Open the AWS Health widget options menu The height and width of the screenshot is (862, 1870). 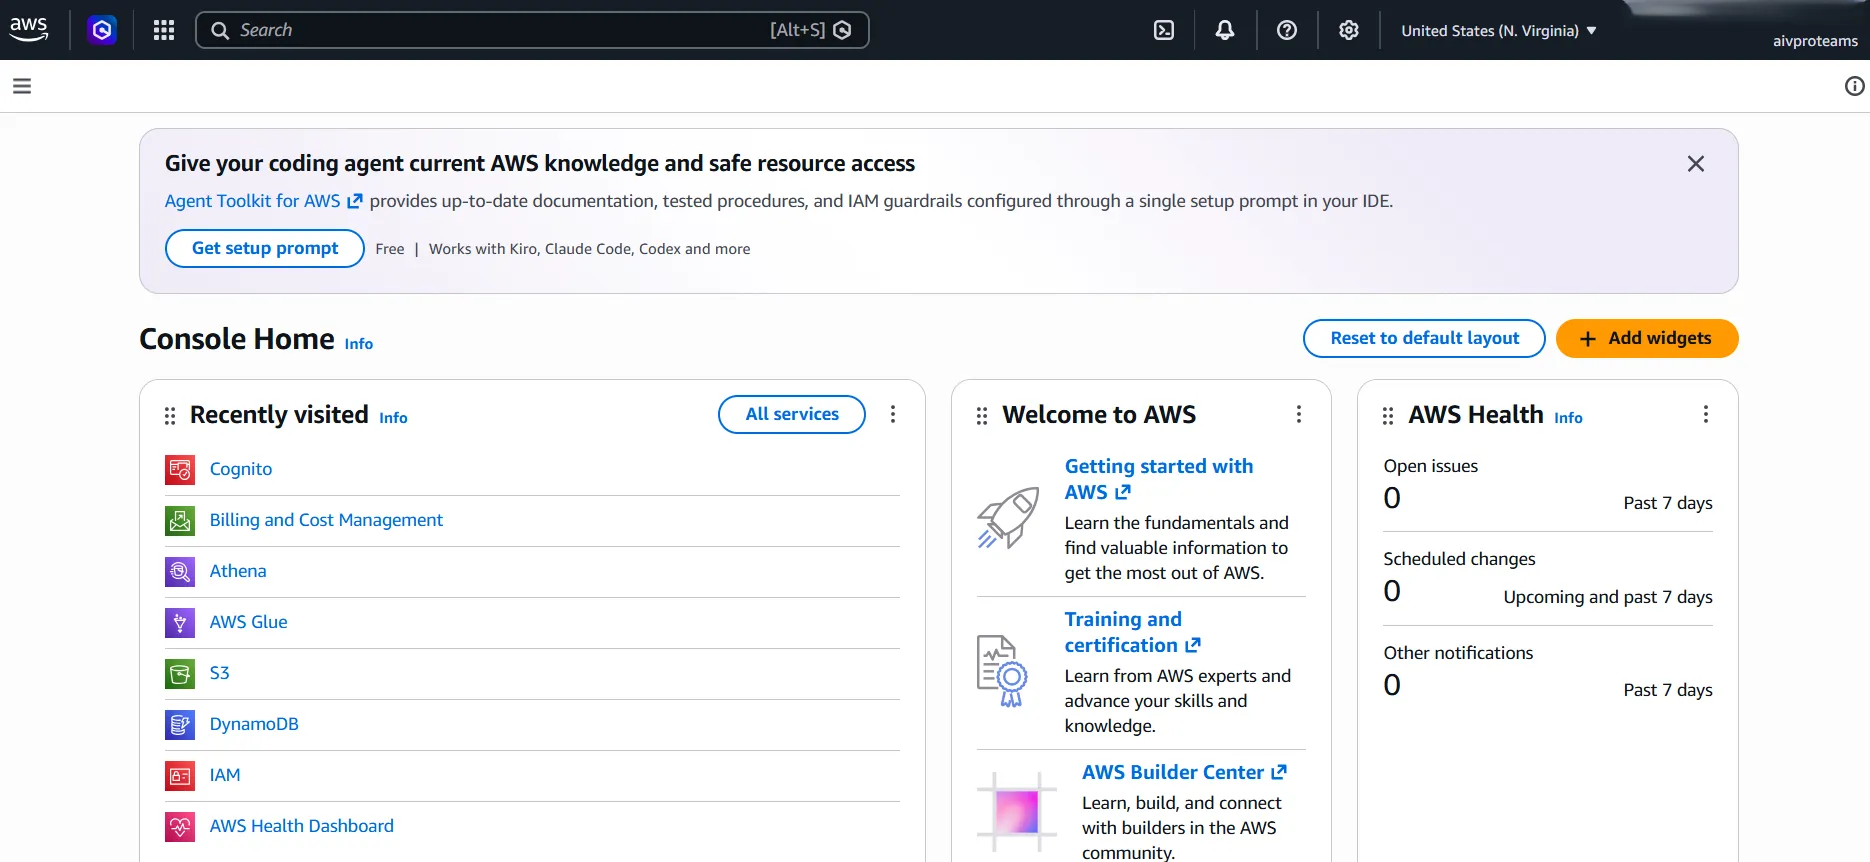[x=1706, y=414]
